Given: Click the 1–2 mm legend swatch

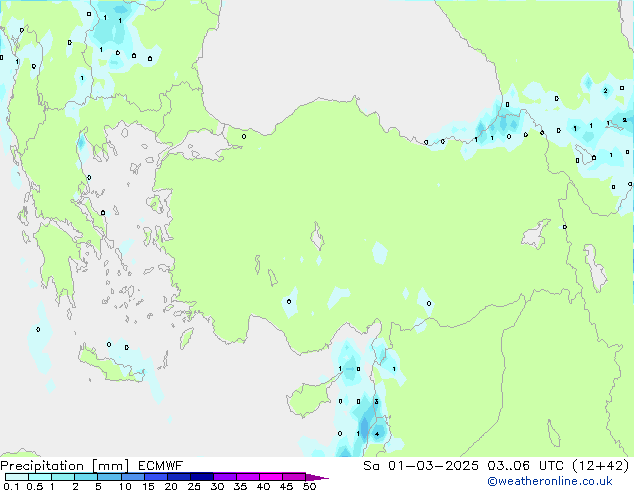Looking at the screenshot, I should coord(63,477).
